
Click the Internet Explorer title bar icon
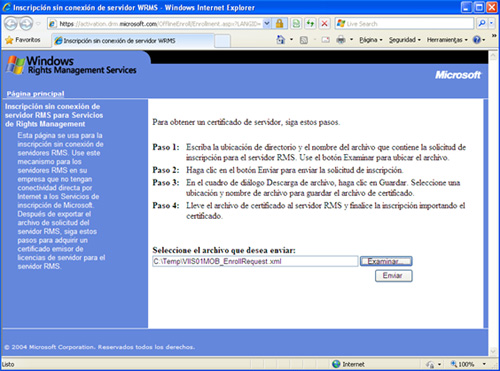(7, 7)
